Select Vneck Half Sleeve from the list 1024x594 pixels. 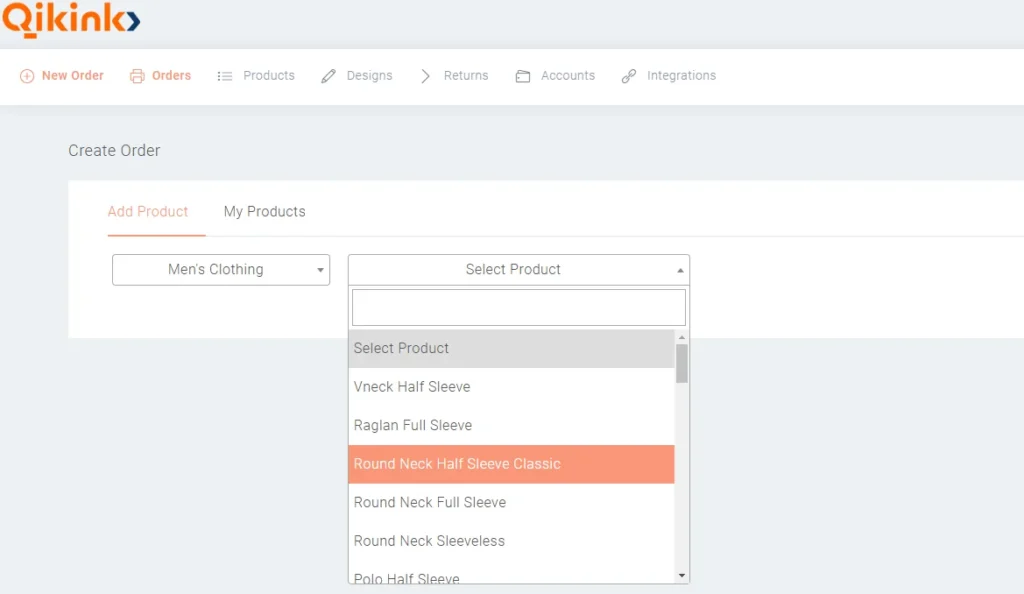[x=412, y=387]
